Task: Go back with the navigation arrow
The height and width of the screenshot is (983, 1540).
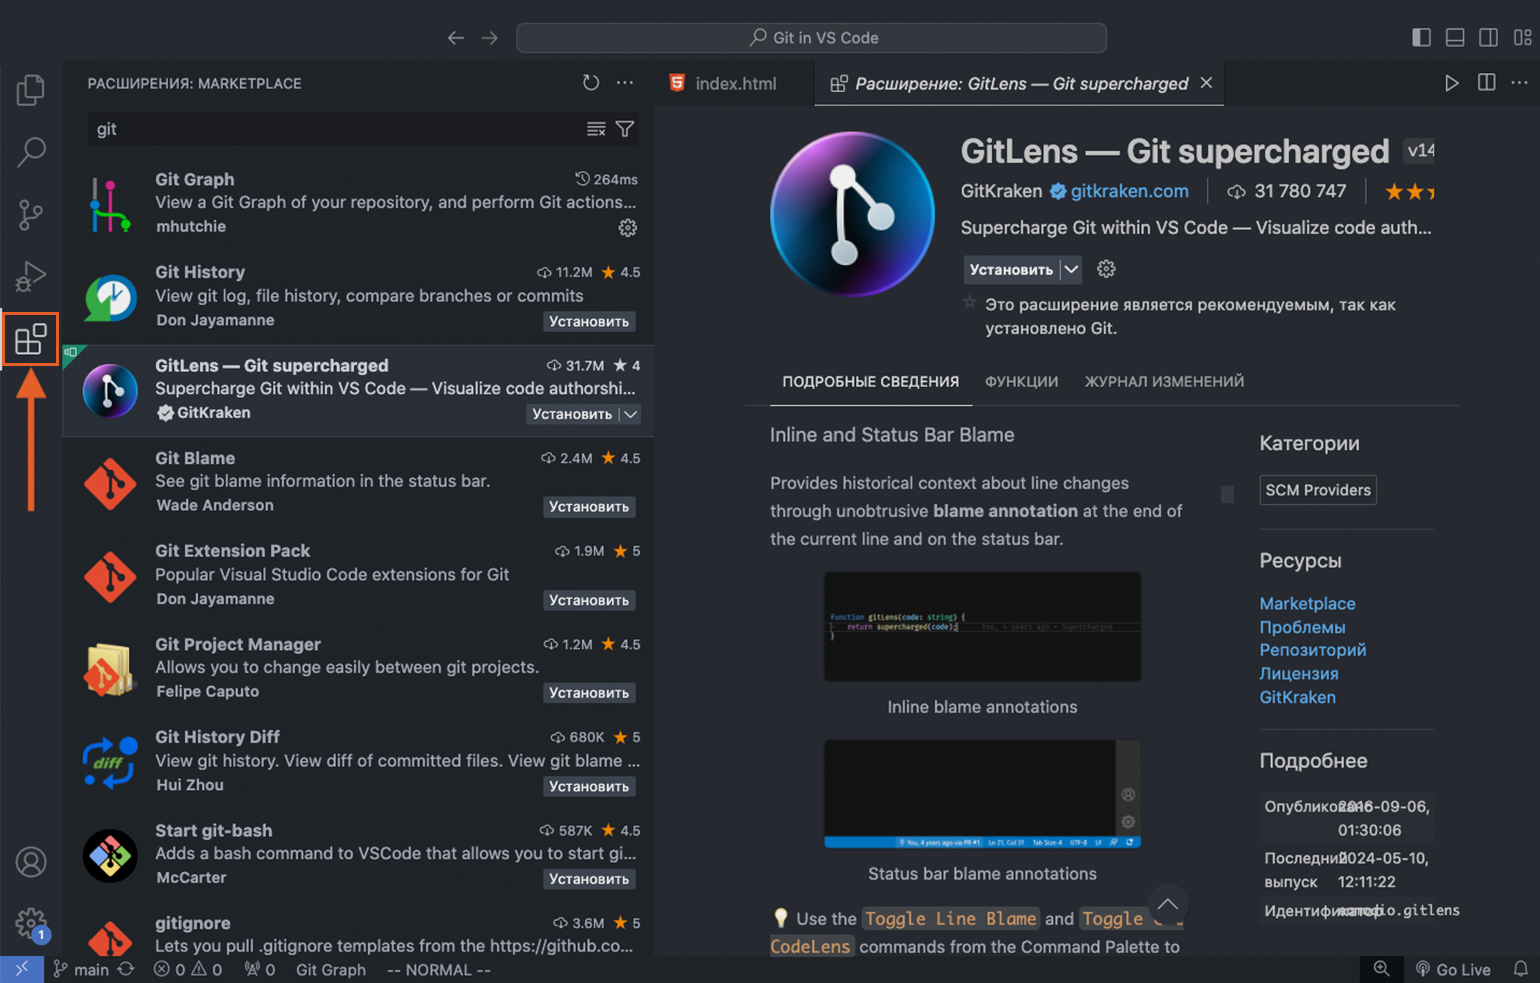Action: 456,38
